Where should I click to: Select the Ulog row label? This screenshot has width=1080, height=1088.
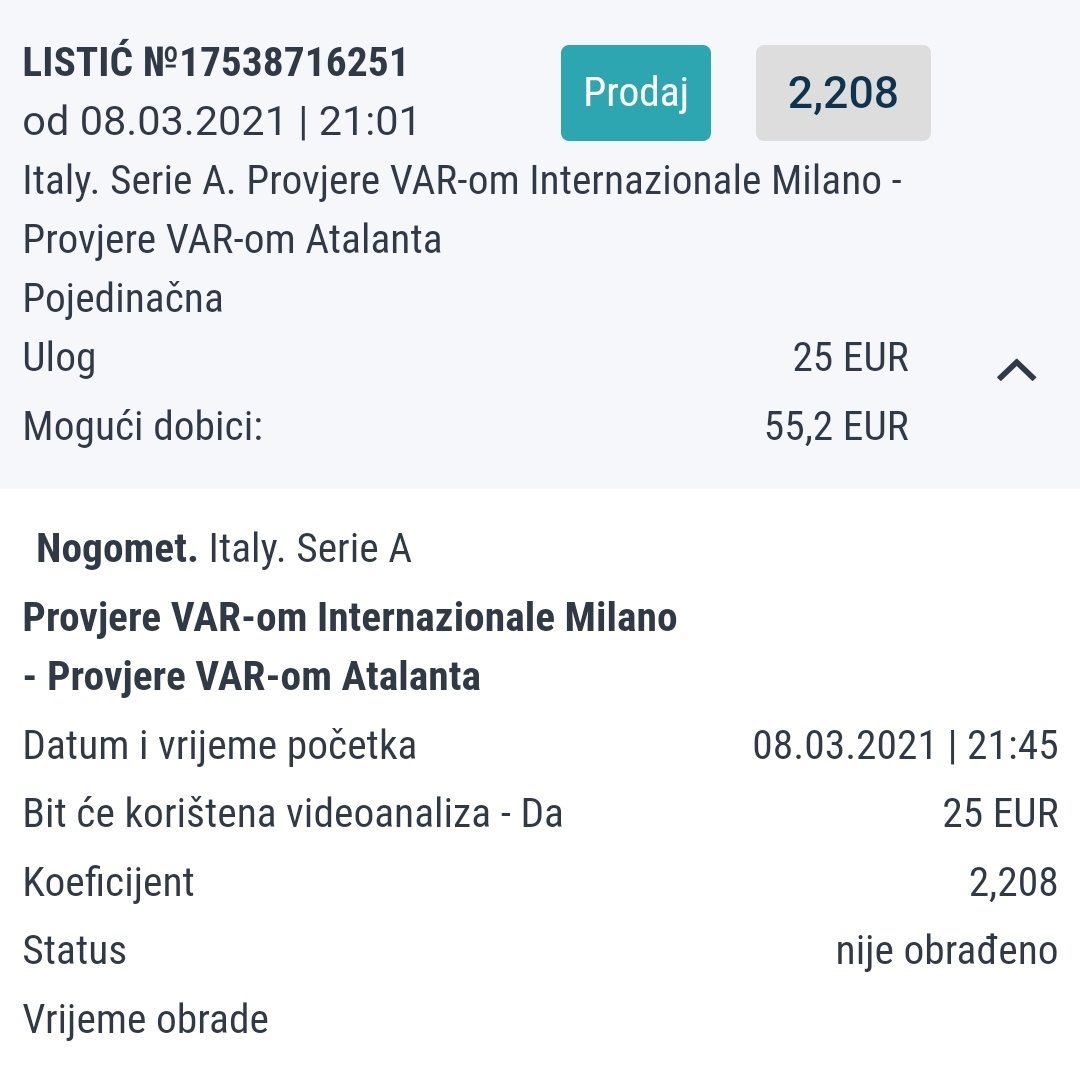click(60, 358)
